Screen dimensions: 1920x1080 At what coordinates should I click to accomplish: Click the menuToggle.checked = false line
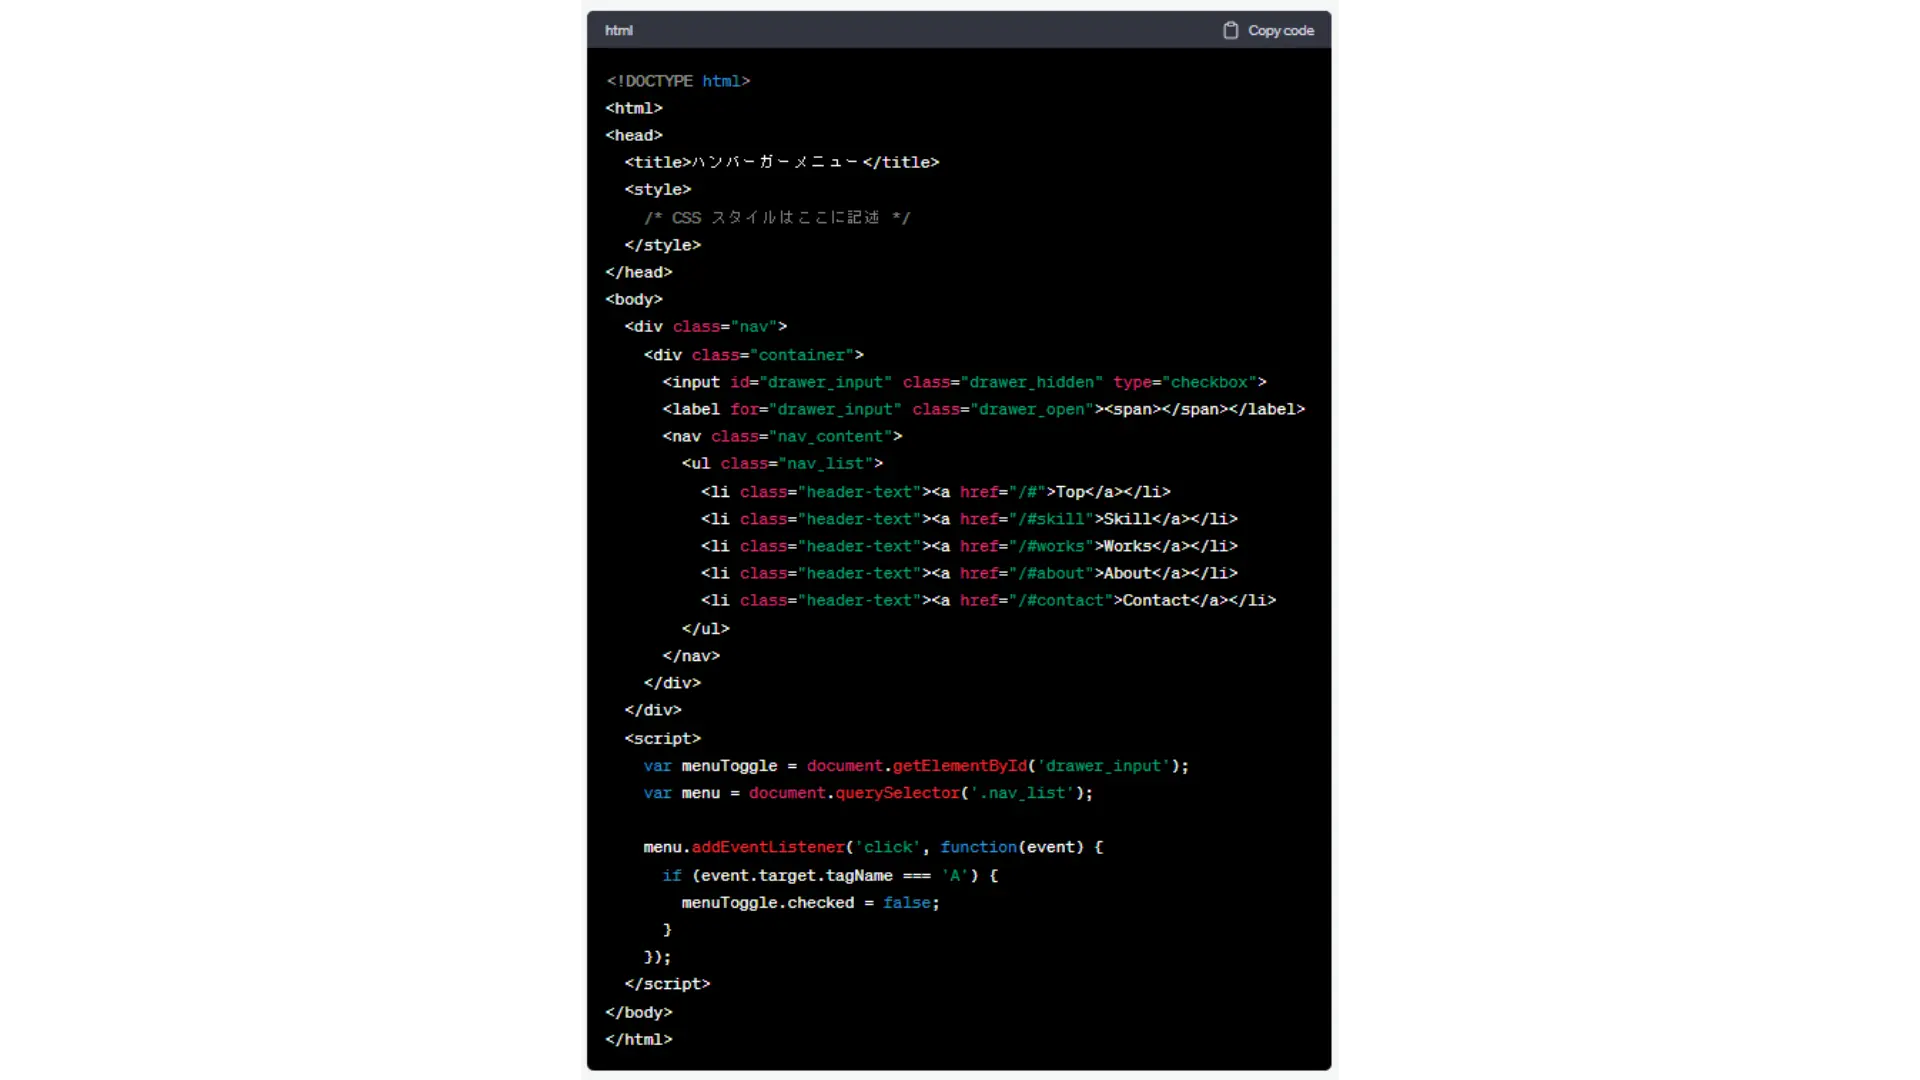coord(810,902)
